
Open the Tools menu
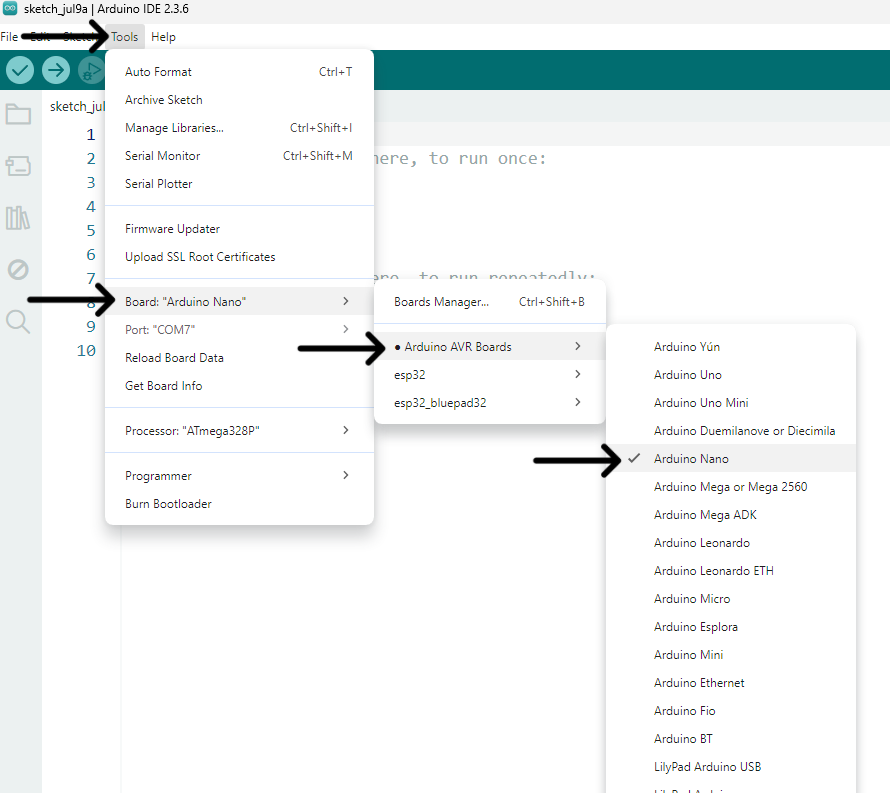click(x=124, y=37)
